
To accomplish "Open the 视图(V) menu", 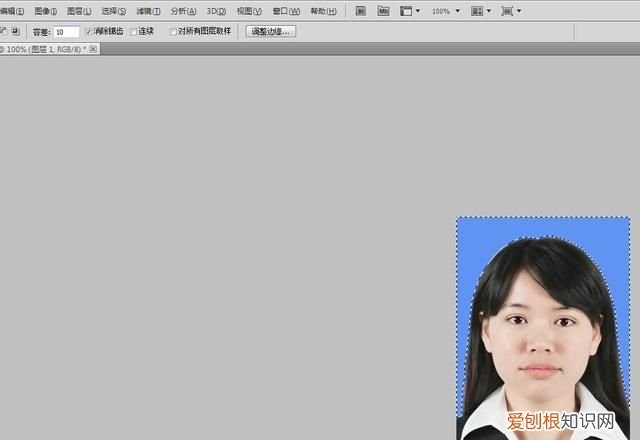I will coord(249,11).
